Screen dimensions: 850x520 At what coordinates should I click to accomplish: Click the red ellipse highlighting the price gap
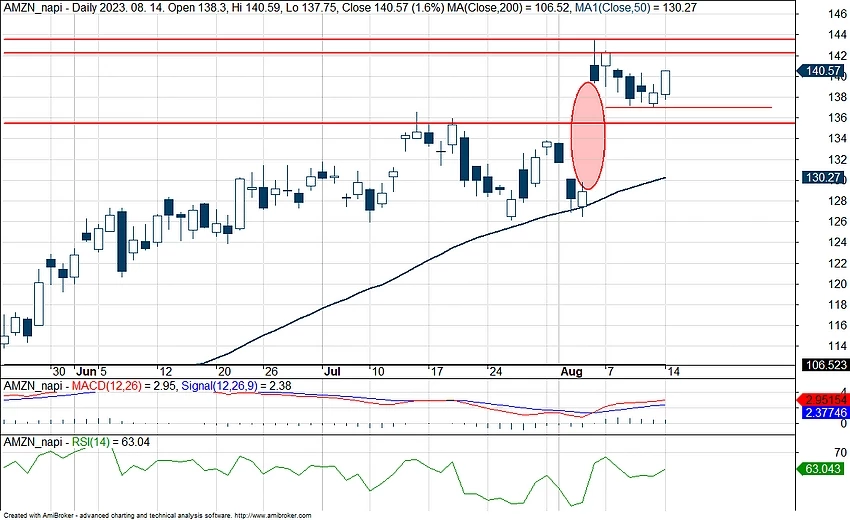pyautogui.click(x=588, y=136)
